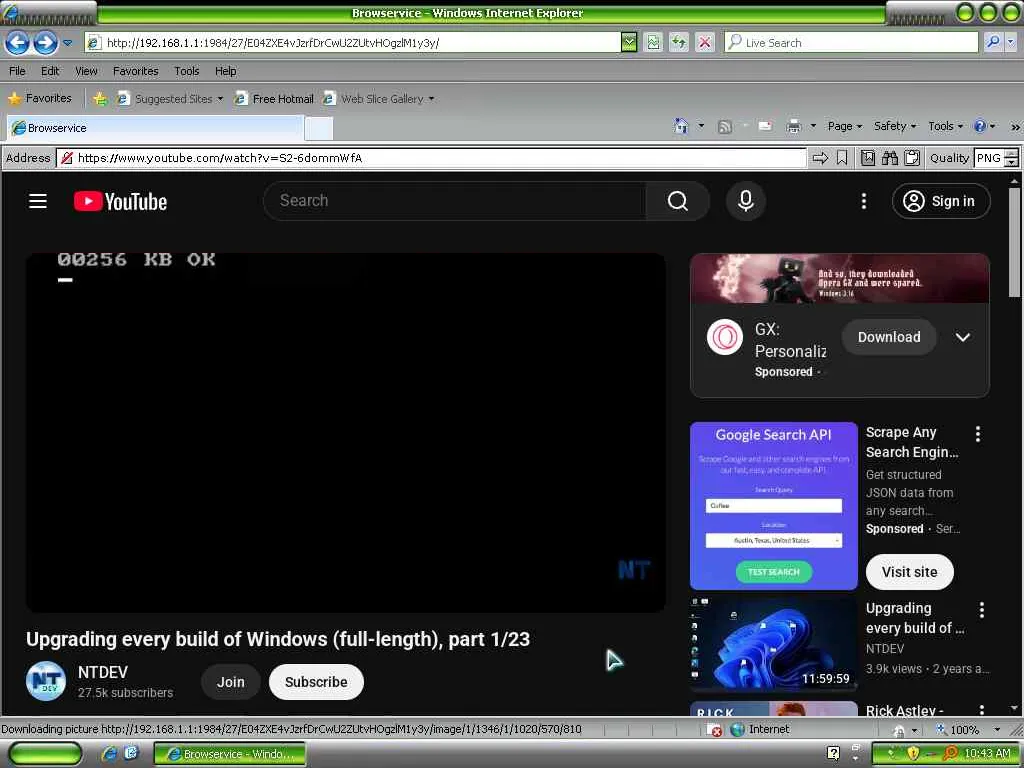The width and height of the screenshot is (1024, 768).
Task: Click the Join button
Action: (231, 682)
